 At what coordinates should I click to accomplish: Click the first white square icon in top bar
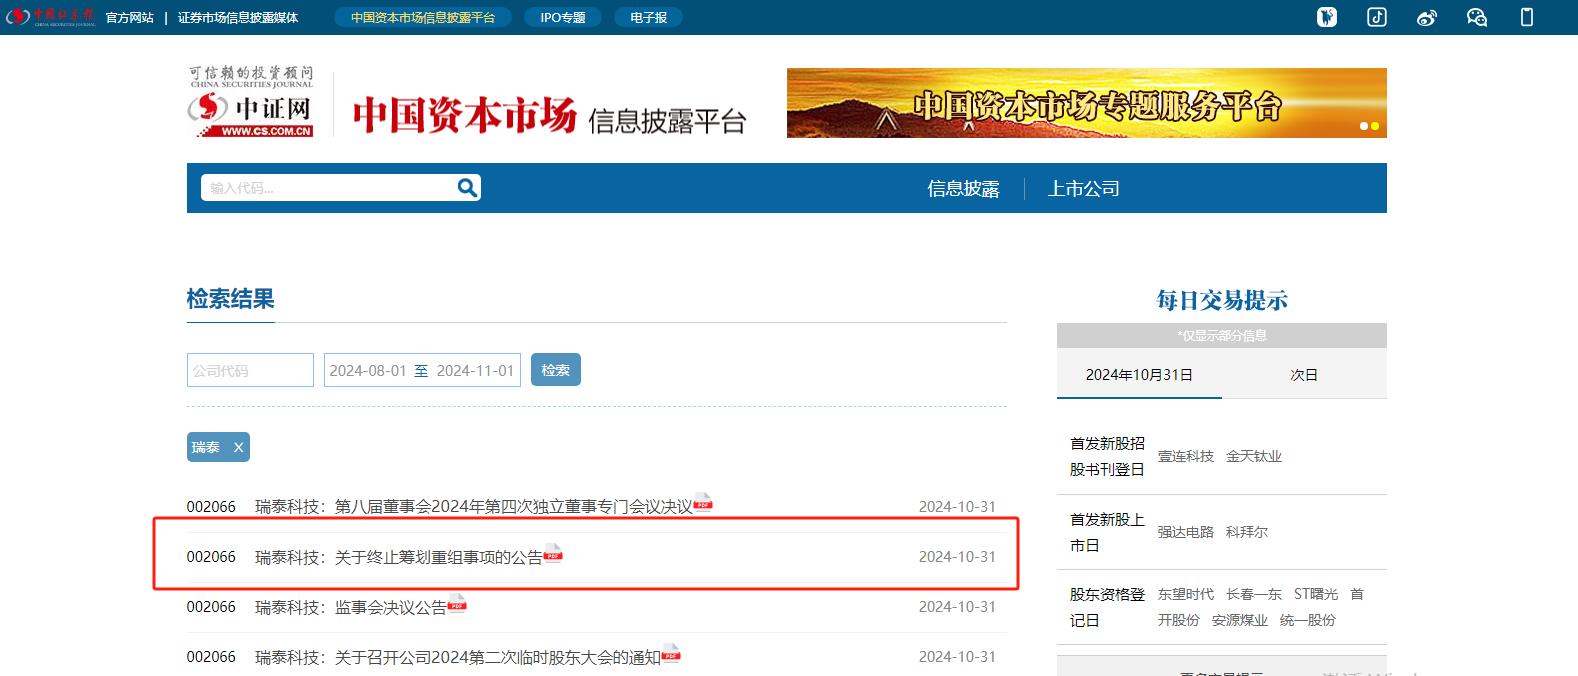pyautogui.click(x=1327, y=17)
